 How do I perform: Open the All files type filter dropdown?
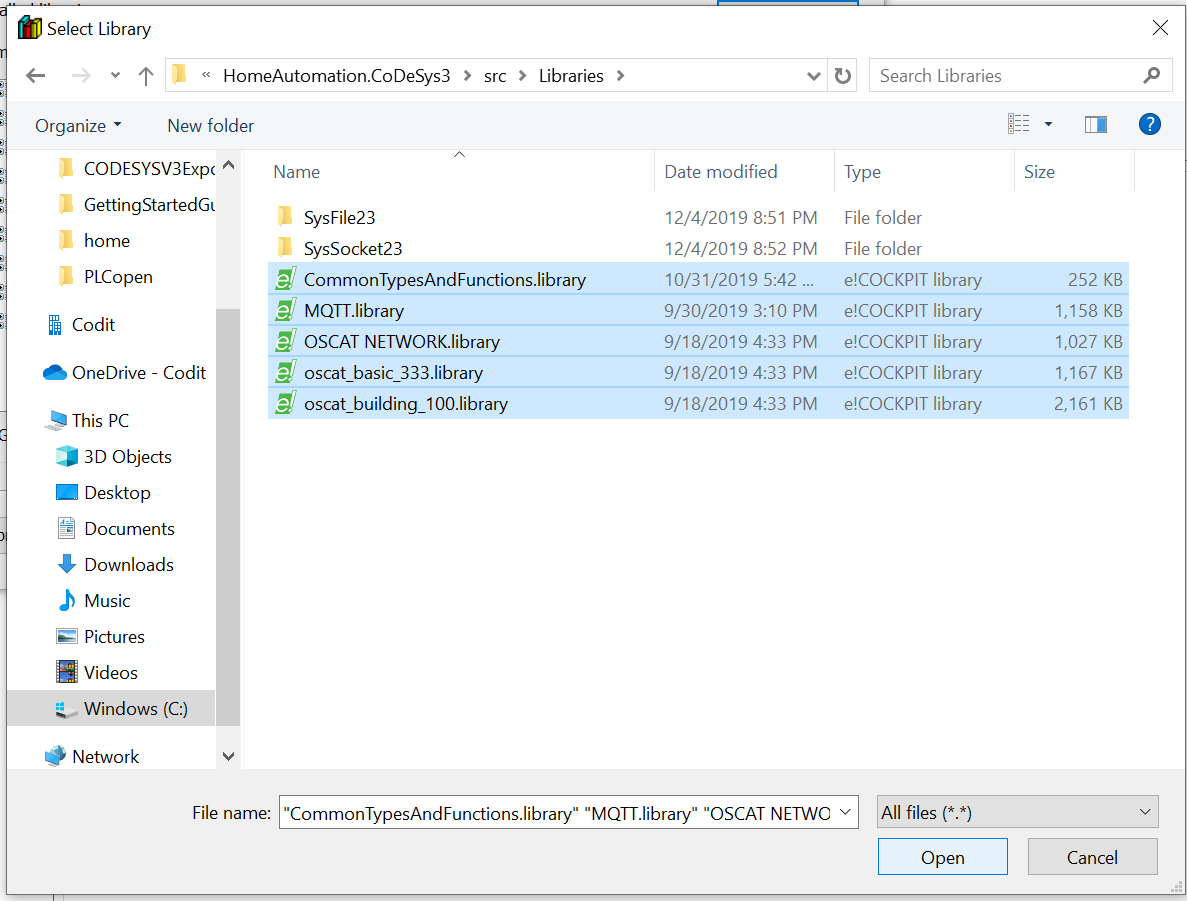tap(1017, 812)
